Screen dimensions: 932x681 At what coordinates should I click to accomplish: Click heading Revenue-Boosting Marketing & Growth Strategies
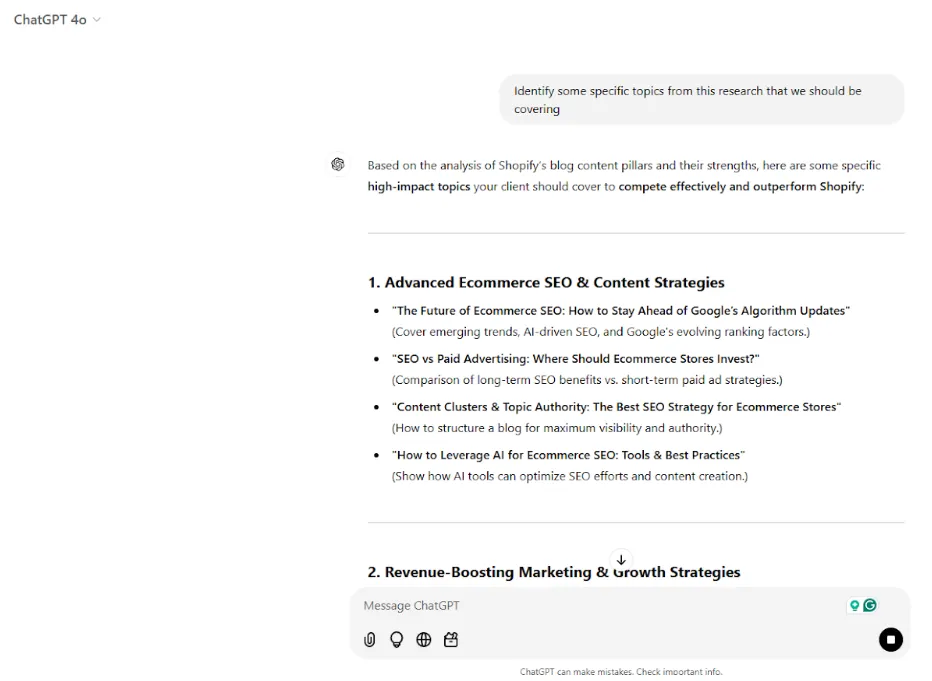[554, 572]
